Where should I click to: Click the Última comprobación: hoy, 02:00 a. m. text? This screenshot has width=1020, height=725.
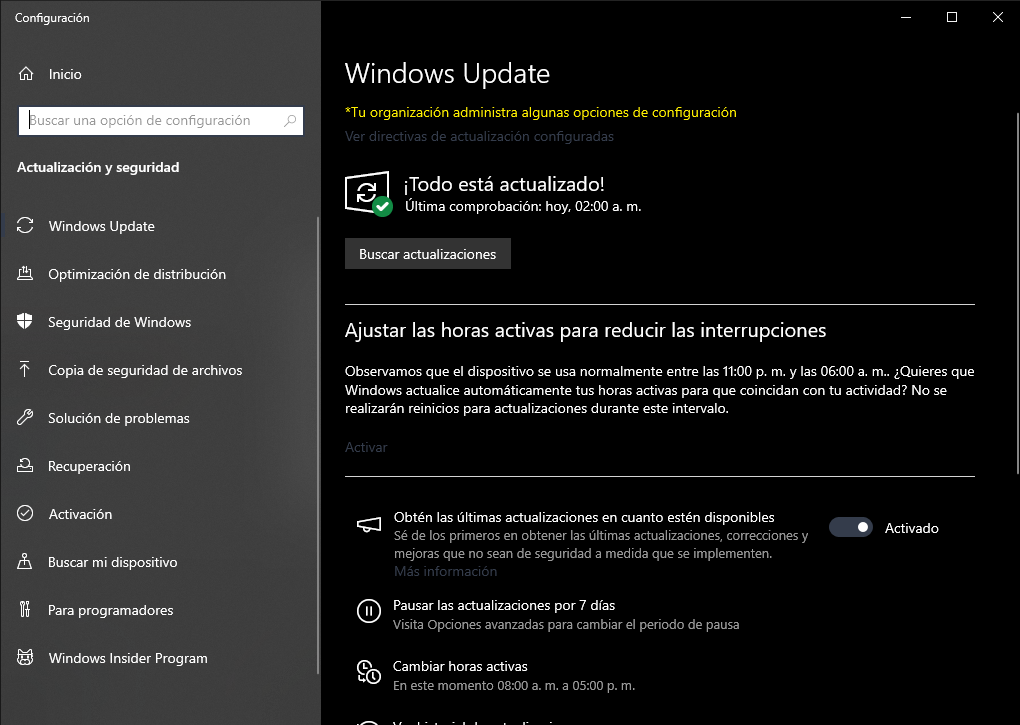click(523, 207)
